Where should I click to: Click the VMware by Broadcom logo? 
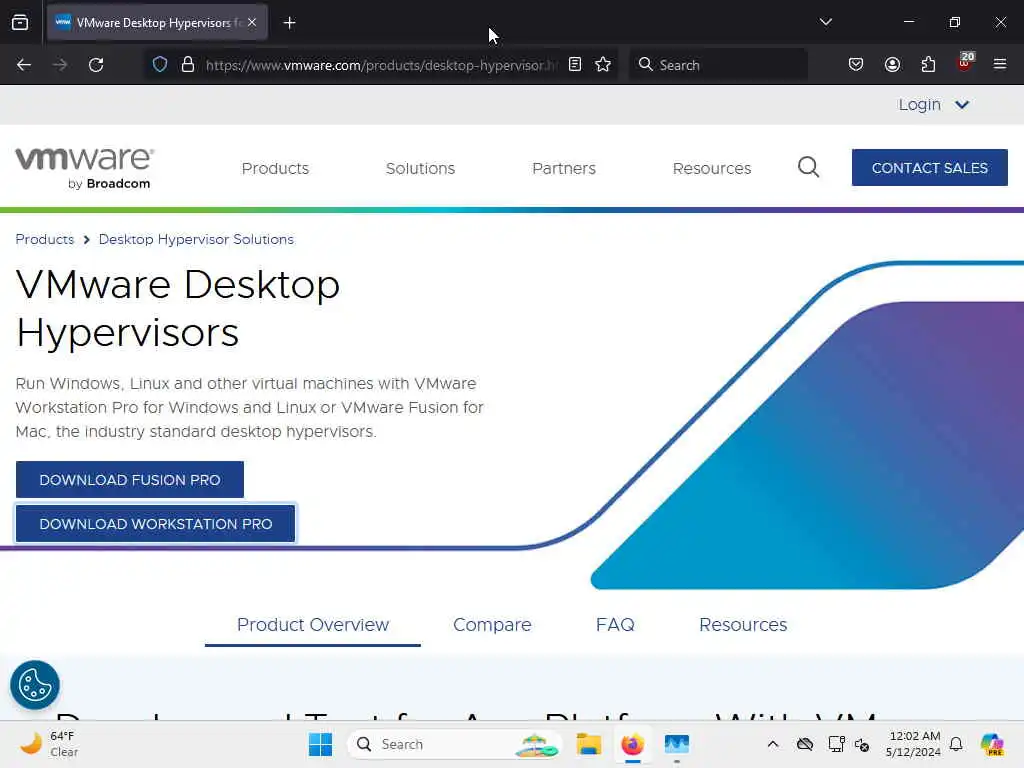(x=85, y=168)
